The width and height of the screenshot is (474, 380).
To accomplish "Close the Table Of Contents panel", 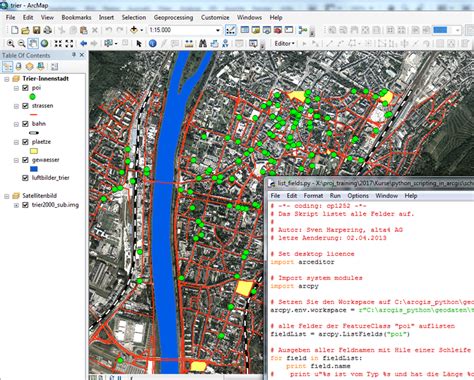I will coord(82,55).
